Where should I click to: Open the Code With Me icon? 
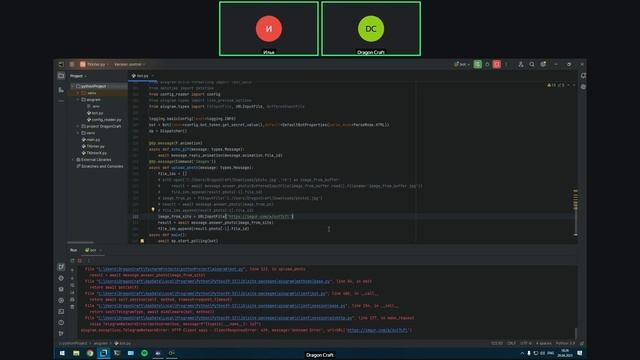pyautogui.click(x=521, y=64)
